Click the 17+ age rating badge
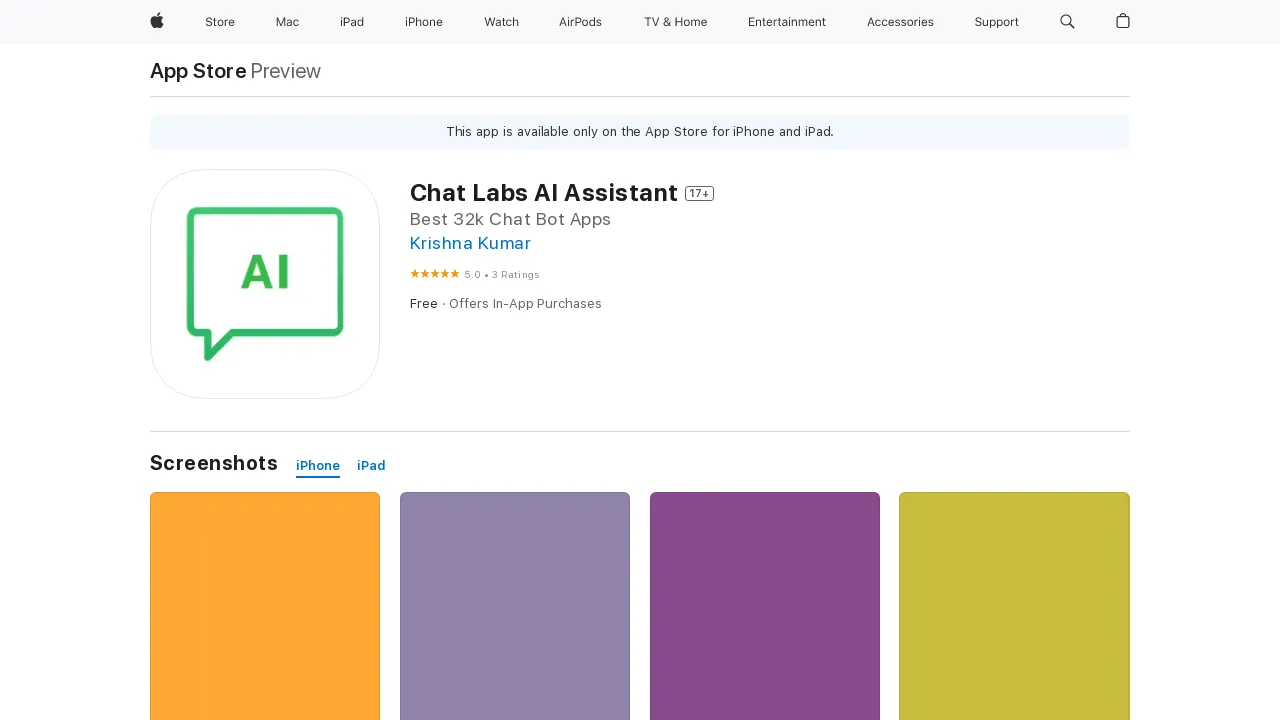 [x=699, y=193]
